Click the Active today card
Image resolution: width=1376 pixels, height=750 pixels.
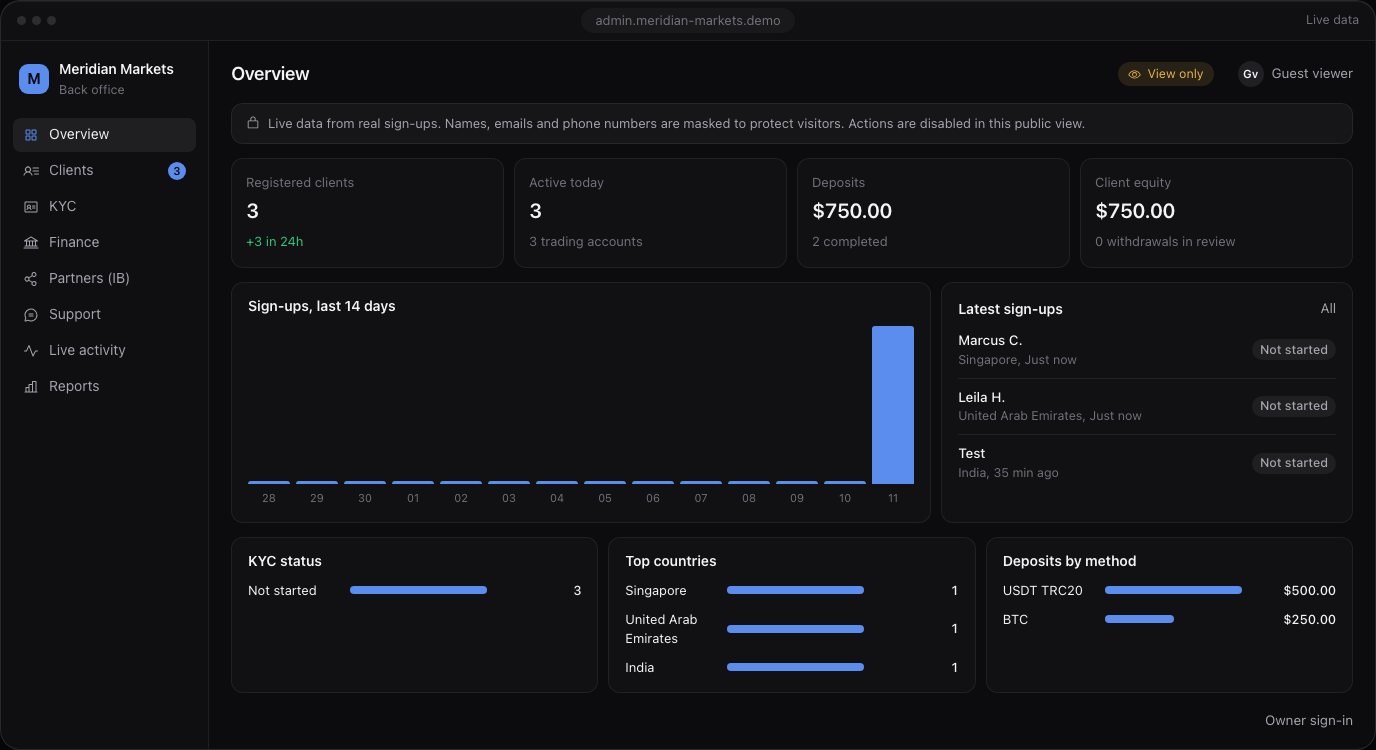(650, 213)
